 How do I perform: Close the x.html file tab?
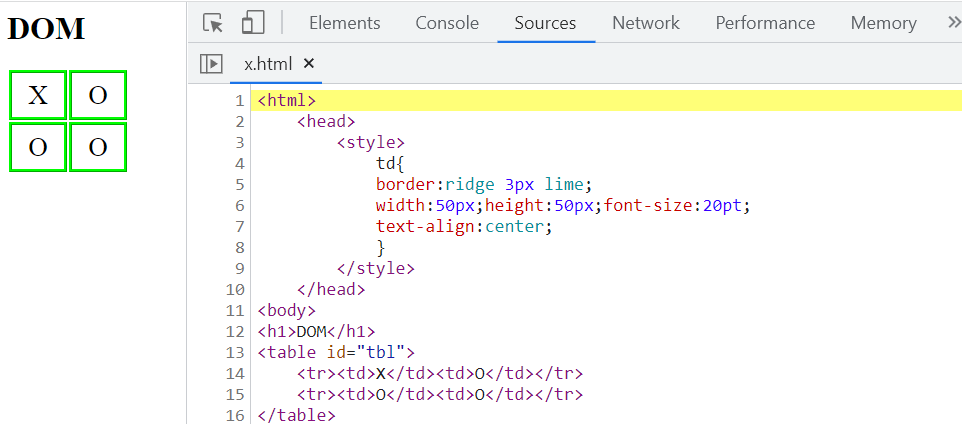[x=309, y=64]
